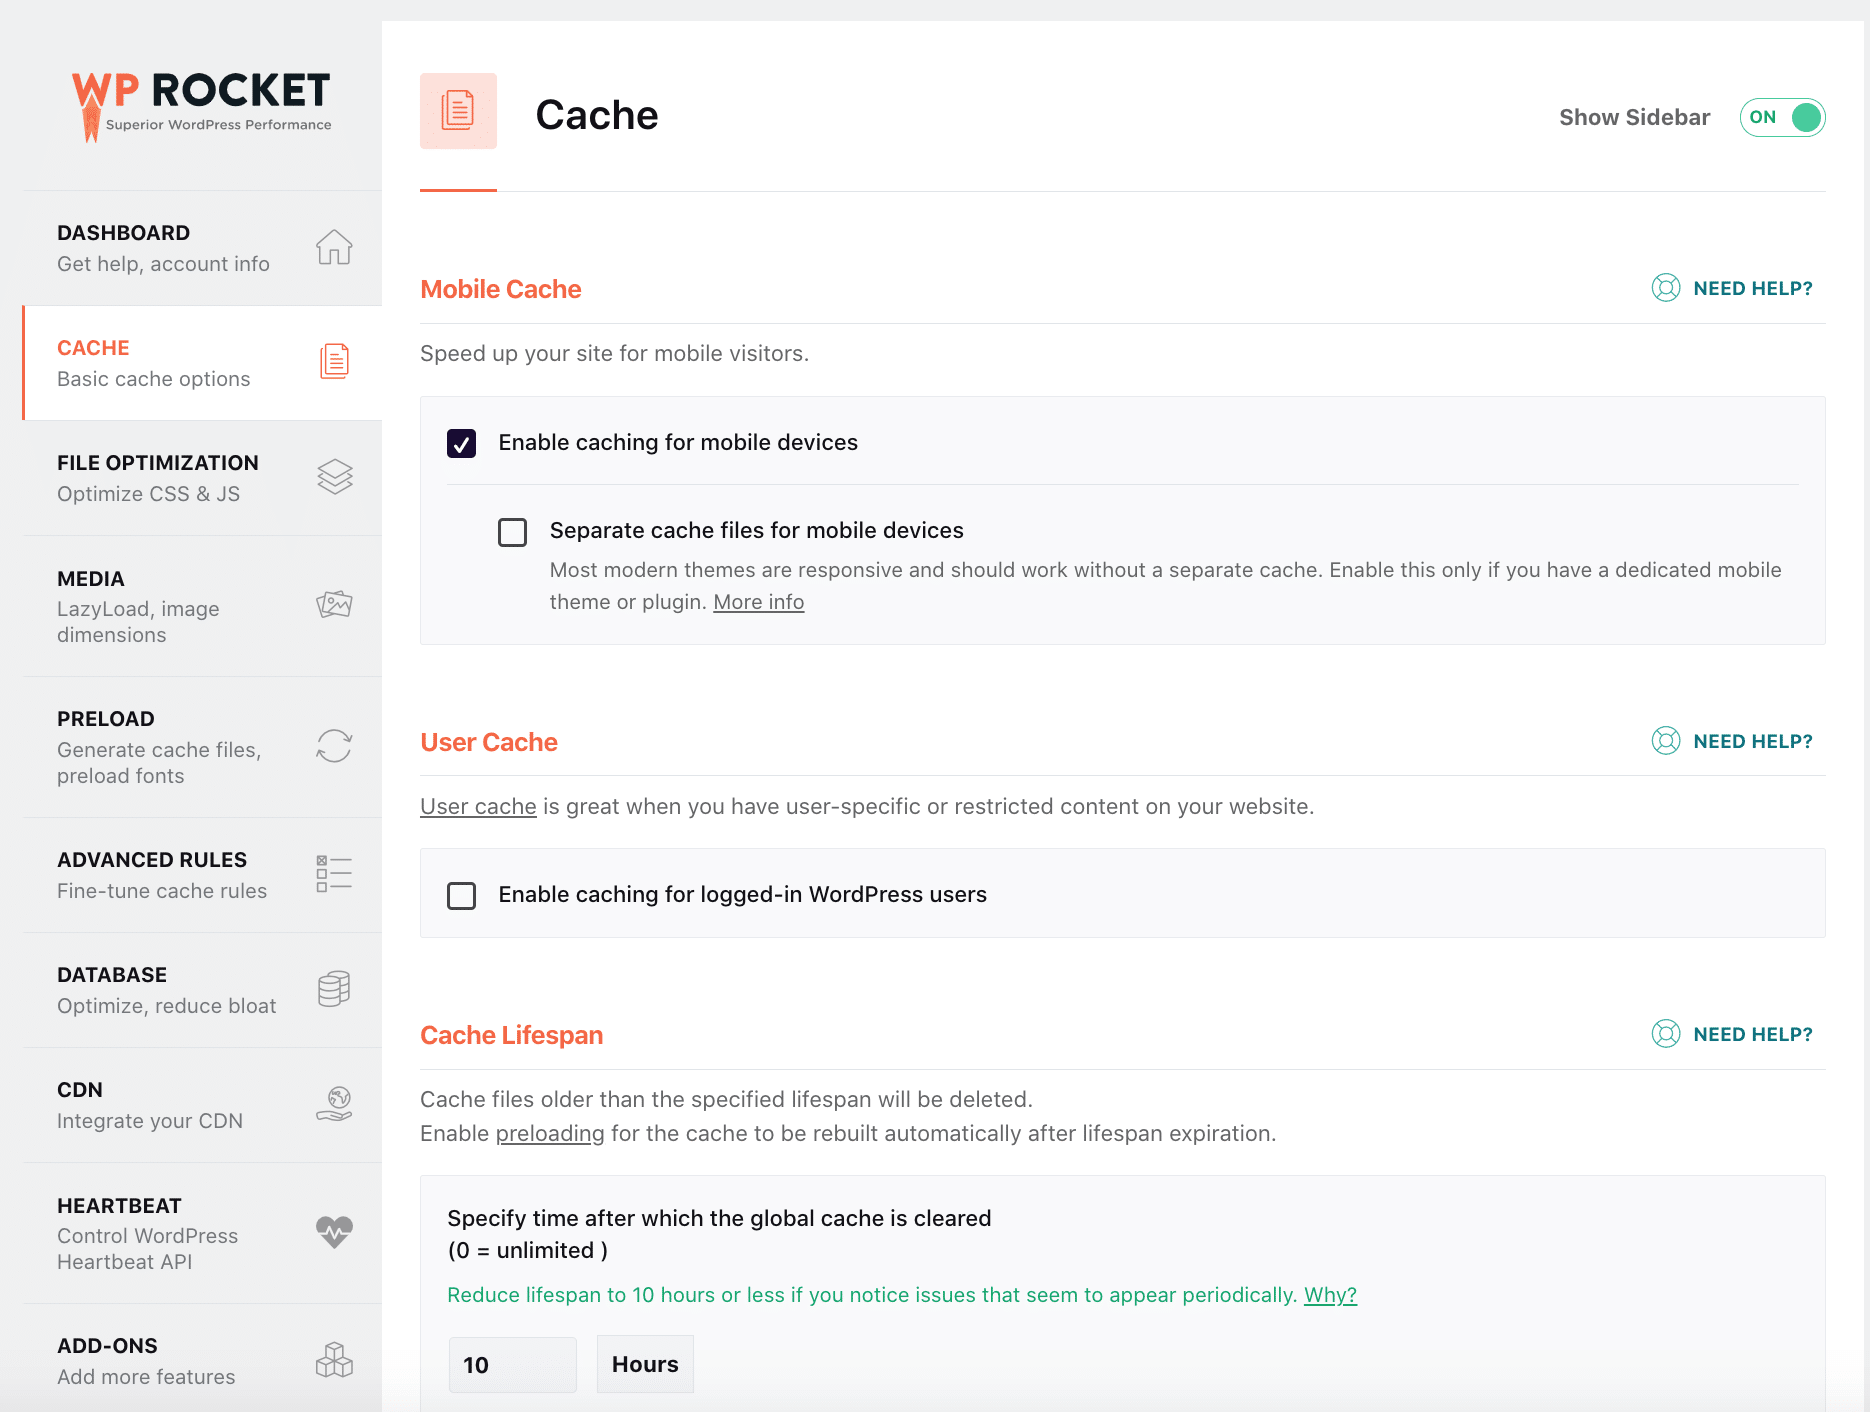Click the cache lifespan value field
This screenshot has height=1412, width=1870.
coord(512,1363)
